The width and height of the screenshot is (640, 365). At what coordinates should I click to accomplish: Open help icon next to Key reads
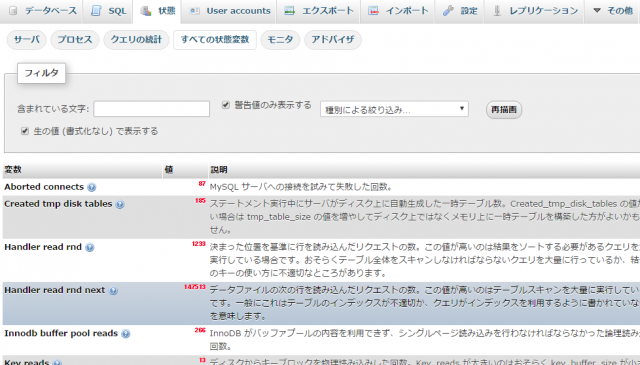click(x=58, y=362)
